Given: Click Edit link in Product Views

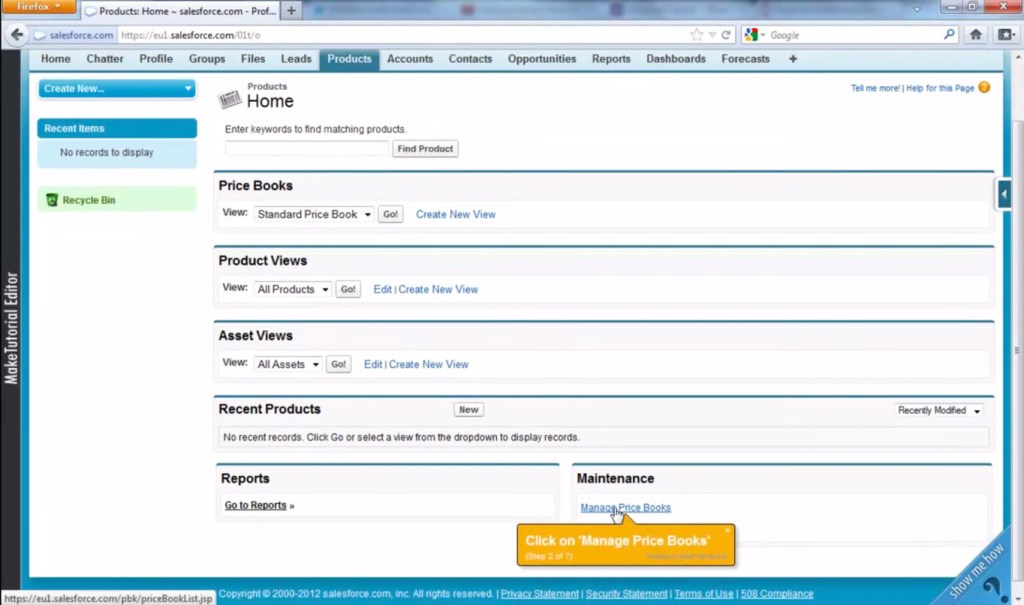Looking at the screenshot, I should [383, 289].
